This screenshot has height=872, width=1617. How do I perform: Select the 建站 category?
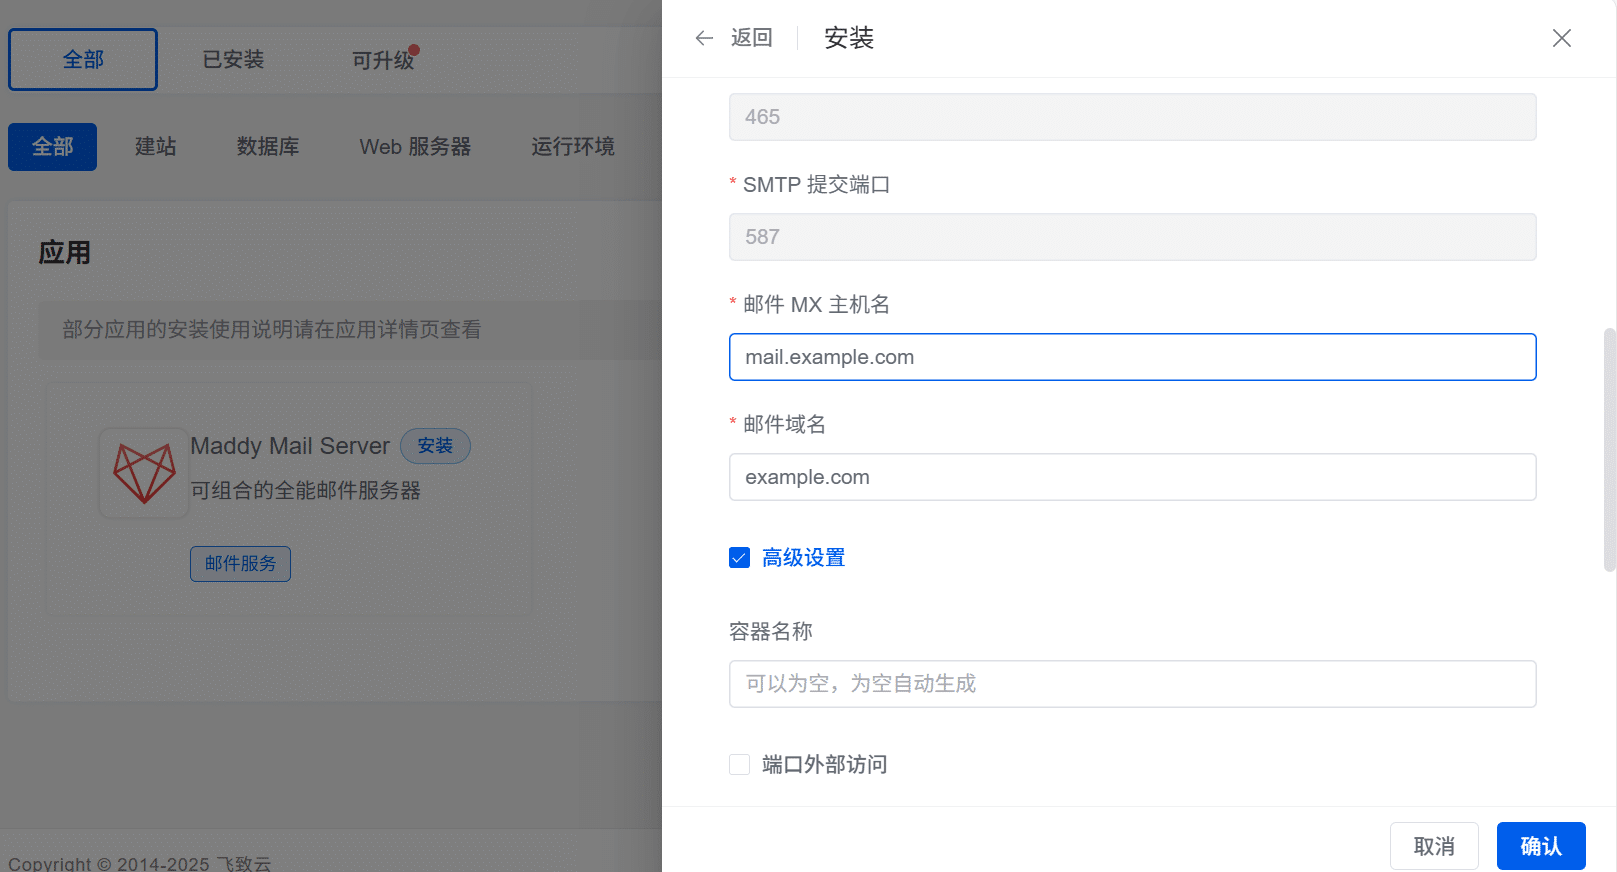coord(155,147)
